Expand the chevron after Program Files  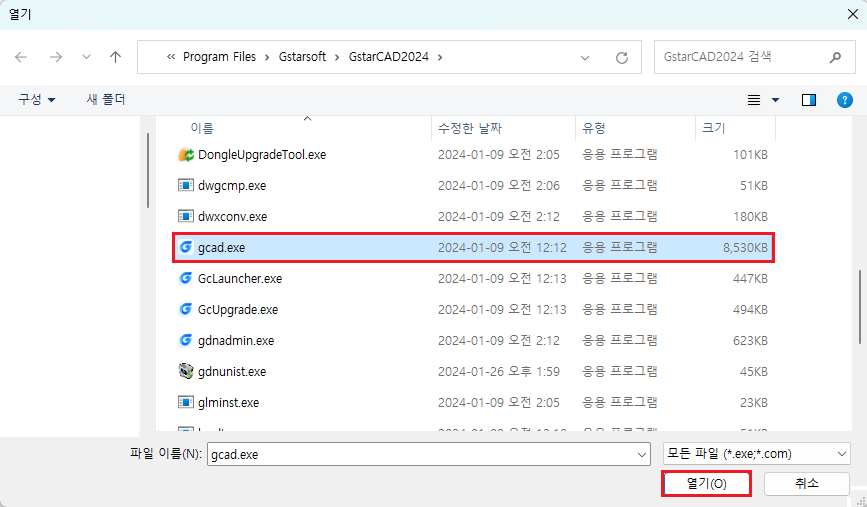click(268, 57)
